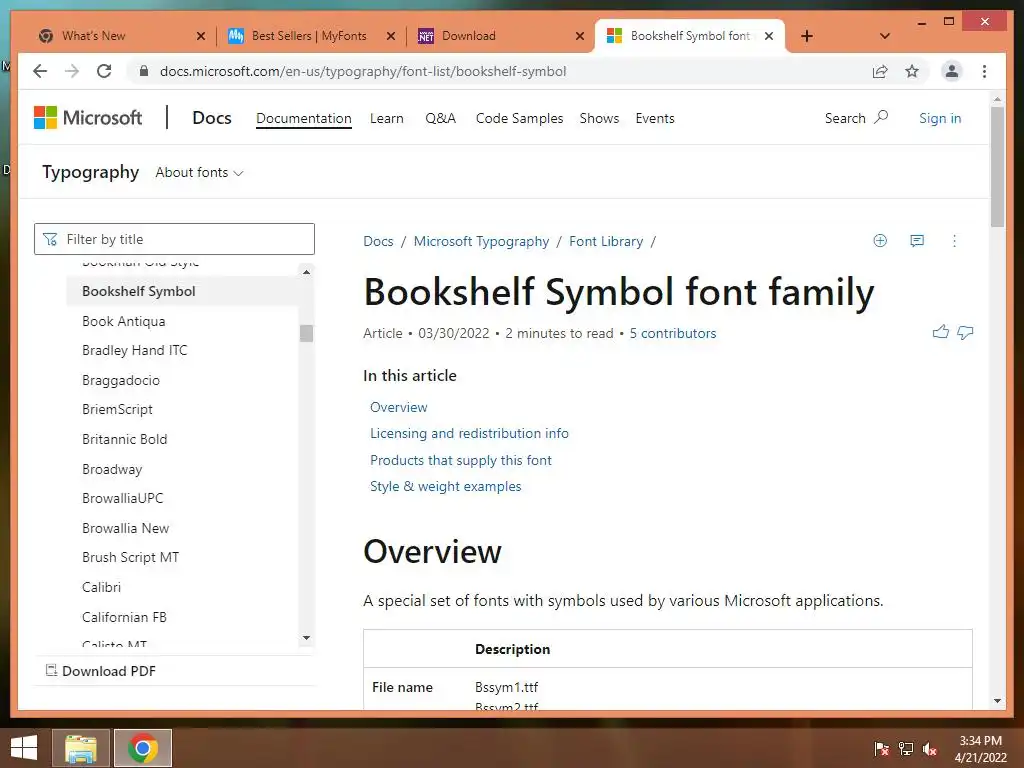Select Bradley Hand ITC in the sidebar

[135, 350]
